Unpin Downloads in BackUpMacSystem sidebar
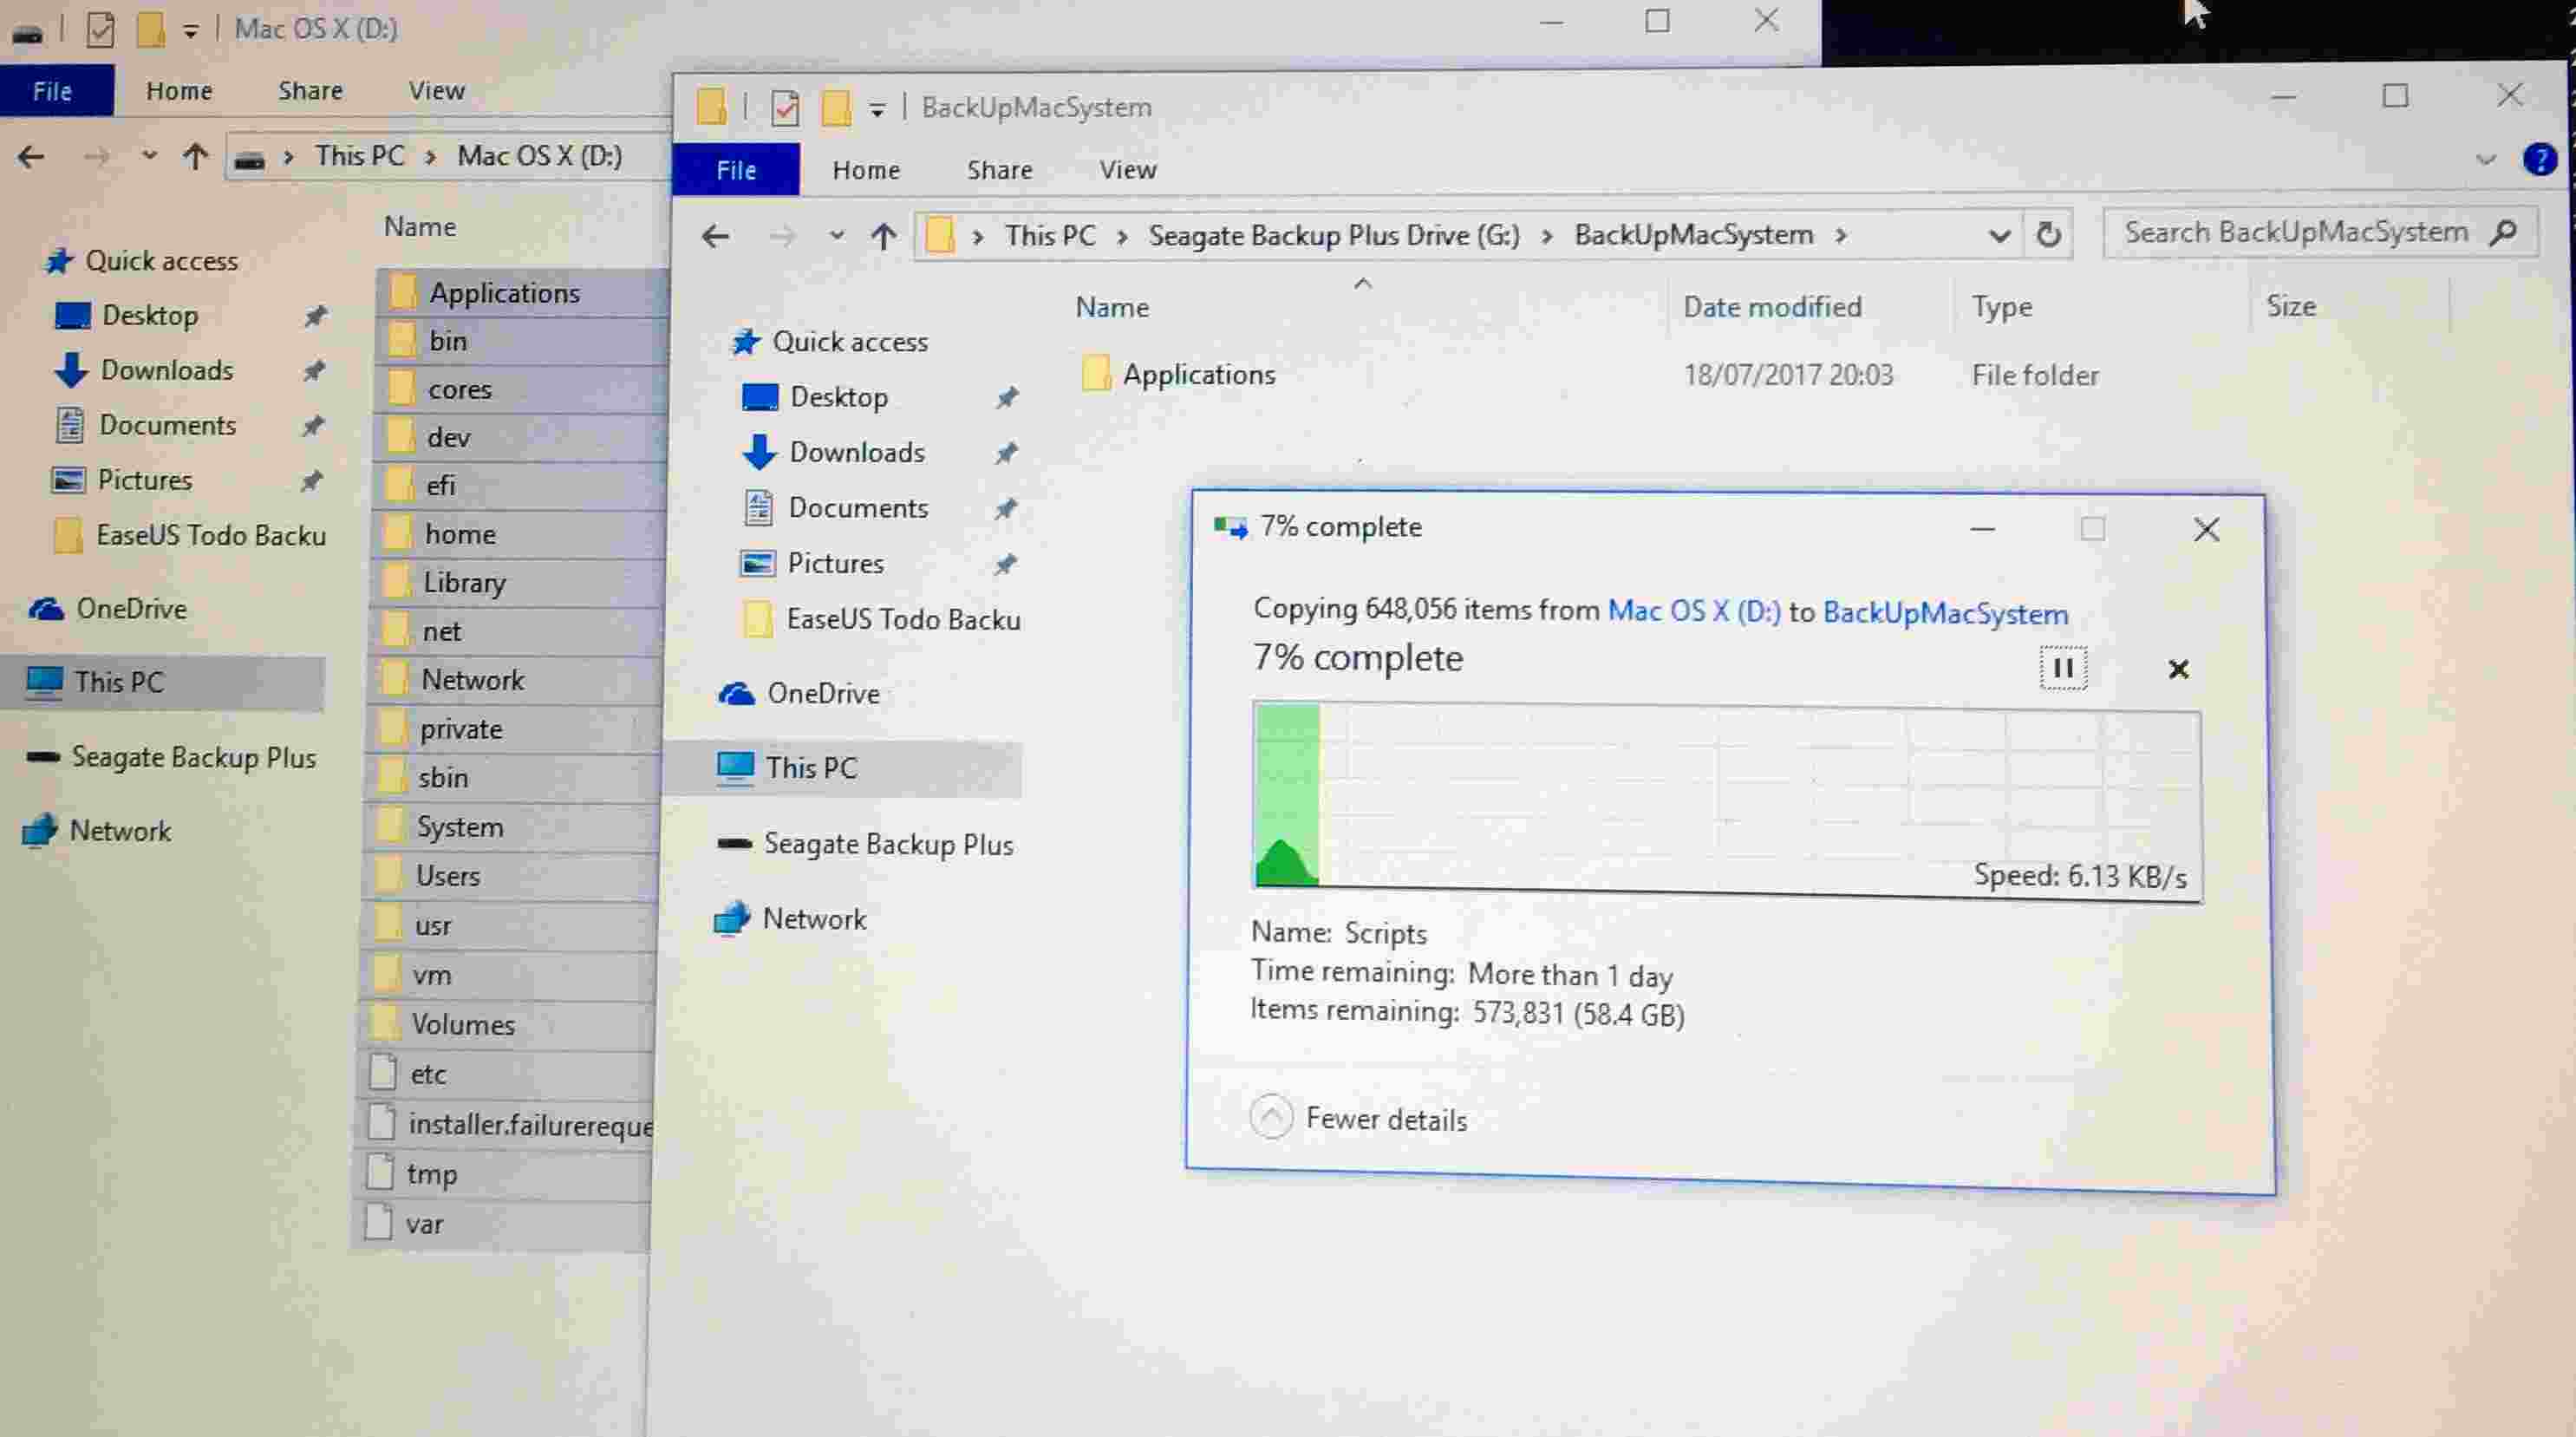Viewport: 2576px width, 1437px height. [1005, 453]
